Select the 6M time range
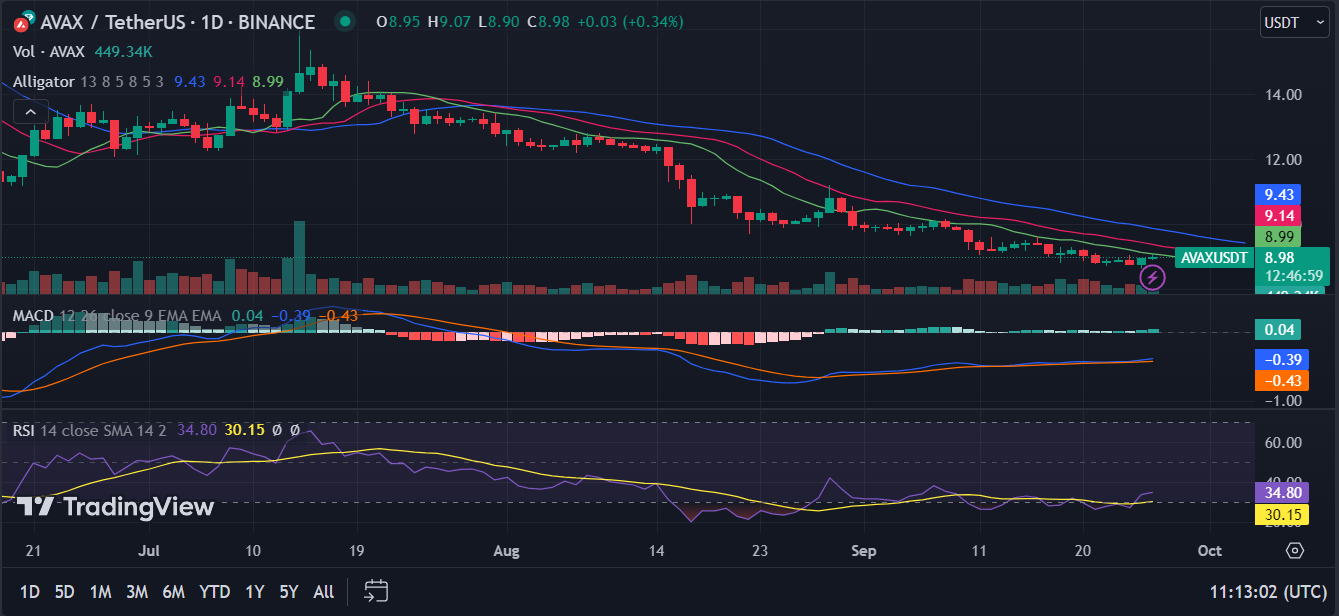The image size is (1339, 616). click(x=173, y=591)
